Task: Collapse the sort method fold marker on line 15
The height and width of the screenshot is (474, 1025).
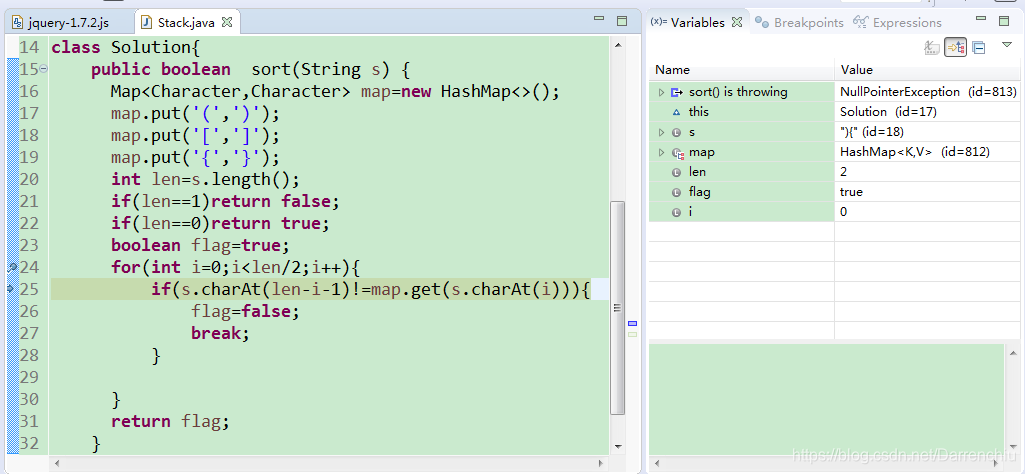Action: pos(43,68)
